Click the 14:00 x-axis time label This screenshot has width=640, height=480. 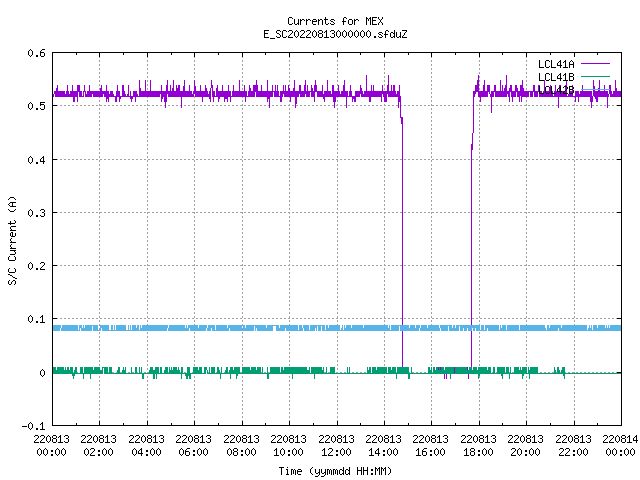coord(383,452)
